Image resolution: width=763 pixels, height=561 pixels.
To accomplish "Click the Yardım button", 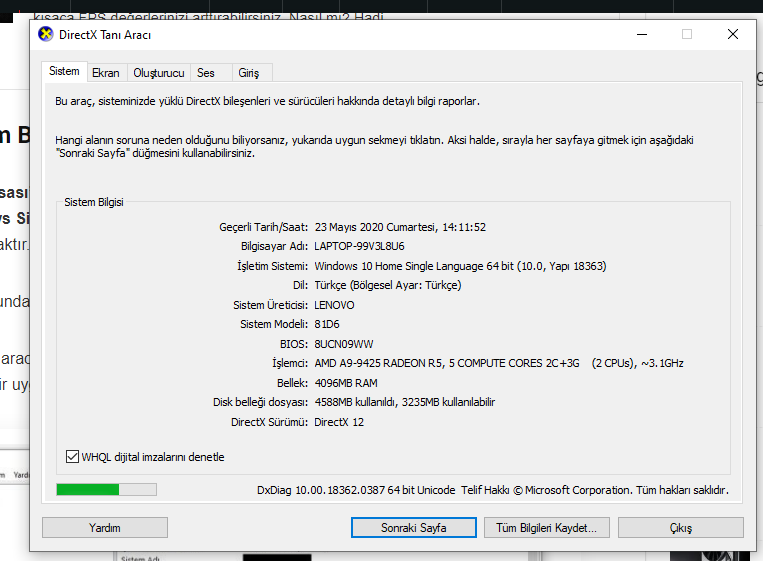I will click(x=105, y=528).
